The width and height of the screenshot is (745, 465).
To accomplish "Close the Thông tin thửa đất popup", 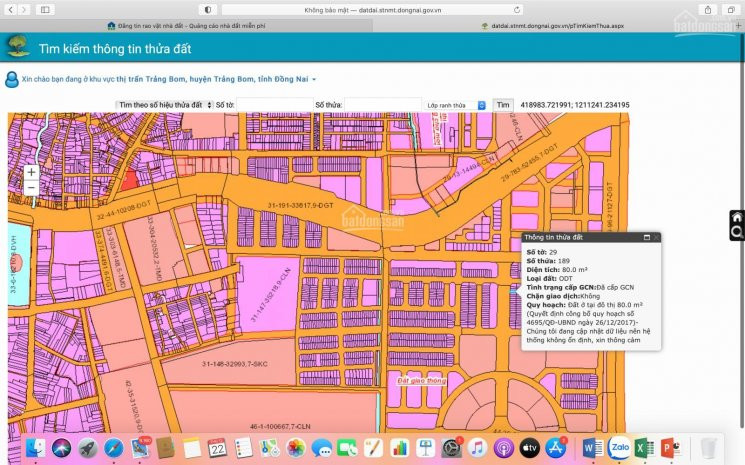I will coord(656,237).
